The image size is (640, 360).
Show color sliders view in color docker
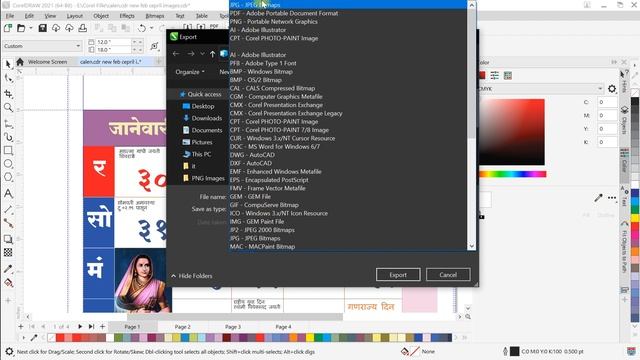(494, 76)
